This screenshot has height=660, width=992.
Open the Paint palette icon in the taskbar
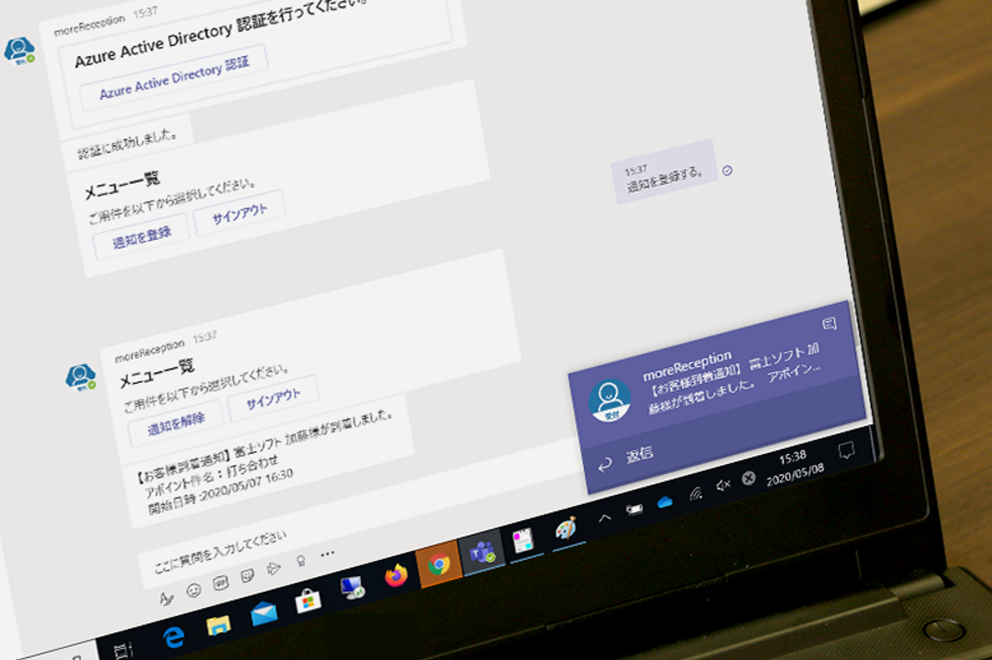pos(566,528)
